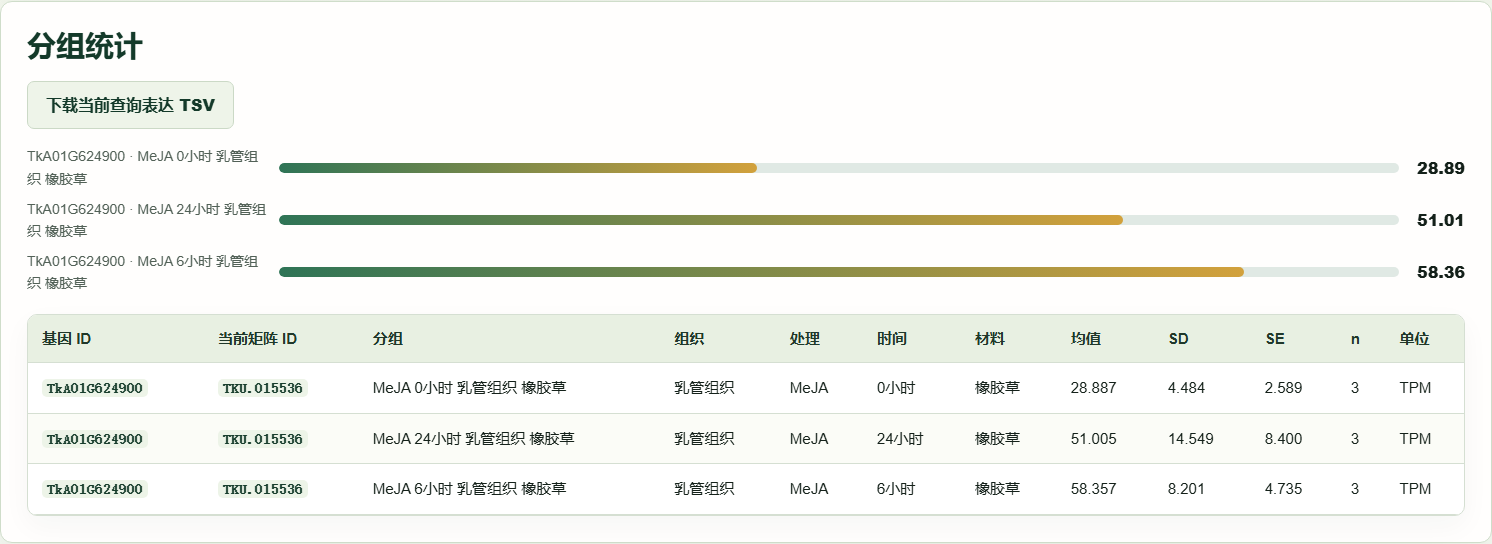Viewport: 1492px width, 544px height.
Task: Click the n column header
Action: (x=1355, y=339)
